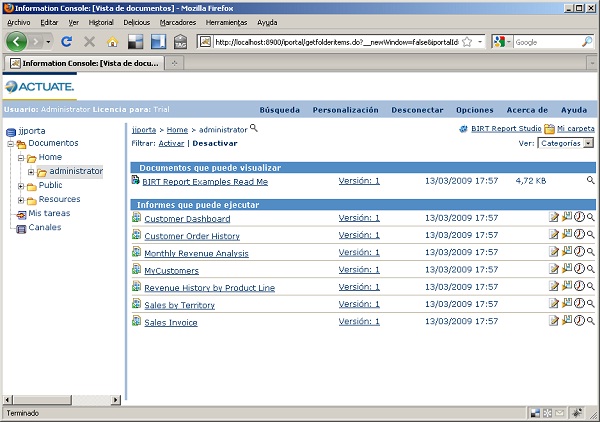Click the URL address field
The height and width of the screenshot is (422, 600).
(x=337, y=42)
